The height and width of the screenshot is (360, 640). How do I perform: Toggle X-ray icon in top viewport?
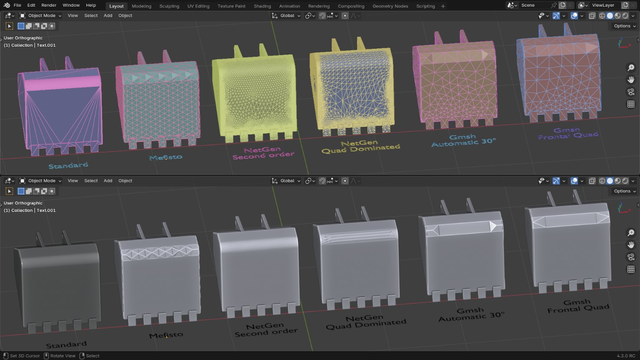pos(592,16)
